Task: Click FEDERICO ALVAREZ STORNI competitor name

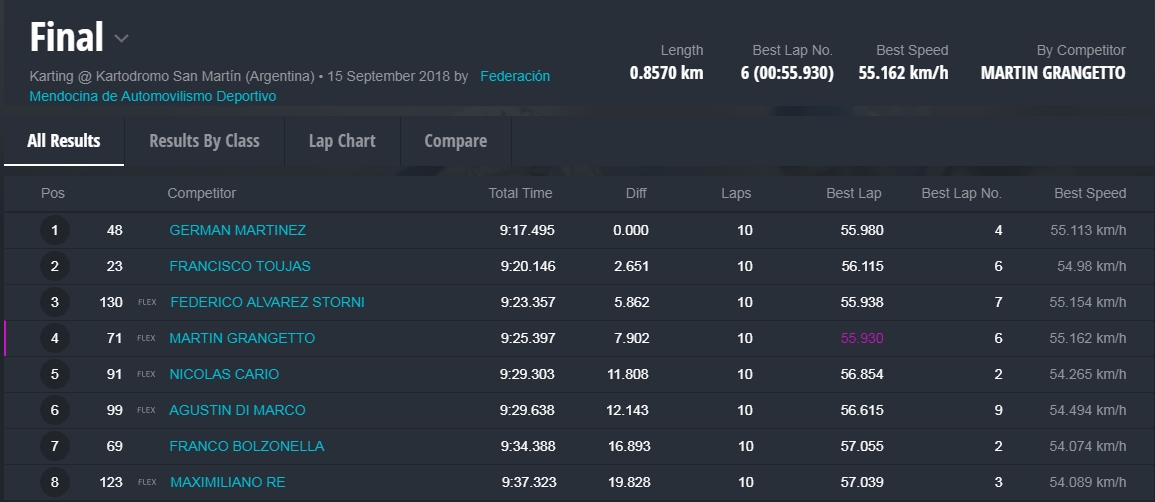Action: pyautogui.click(x=267, y=302)
